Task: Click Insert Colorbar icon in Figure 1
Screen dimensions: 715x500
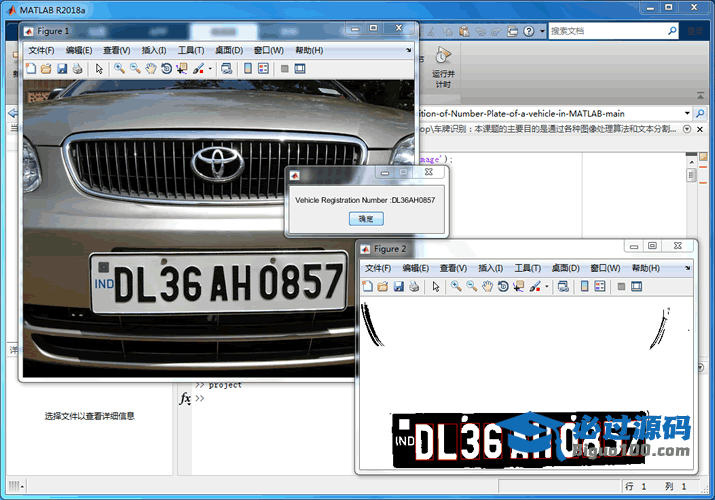Action: 248,69
